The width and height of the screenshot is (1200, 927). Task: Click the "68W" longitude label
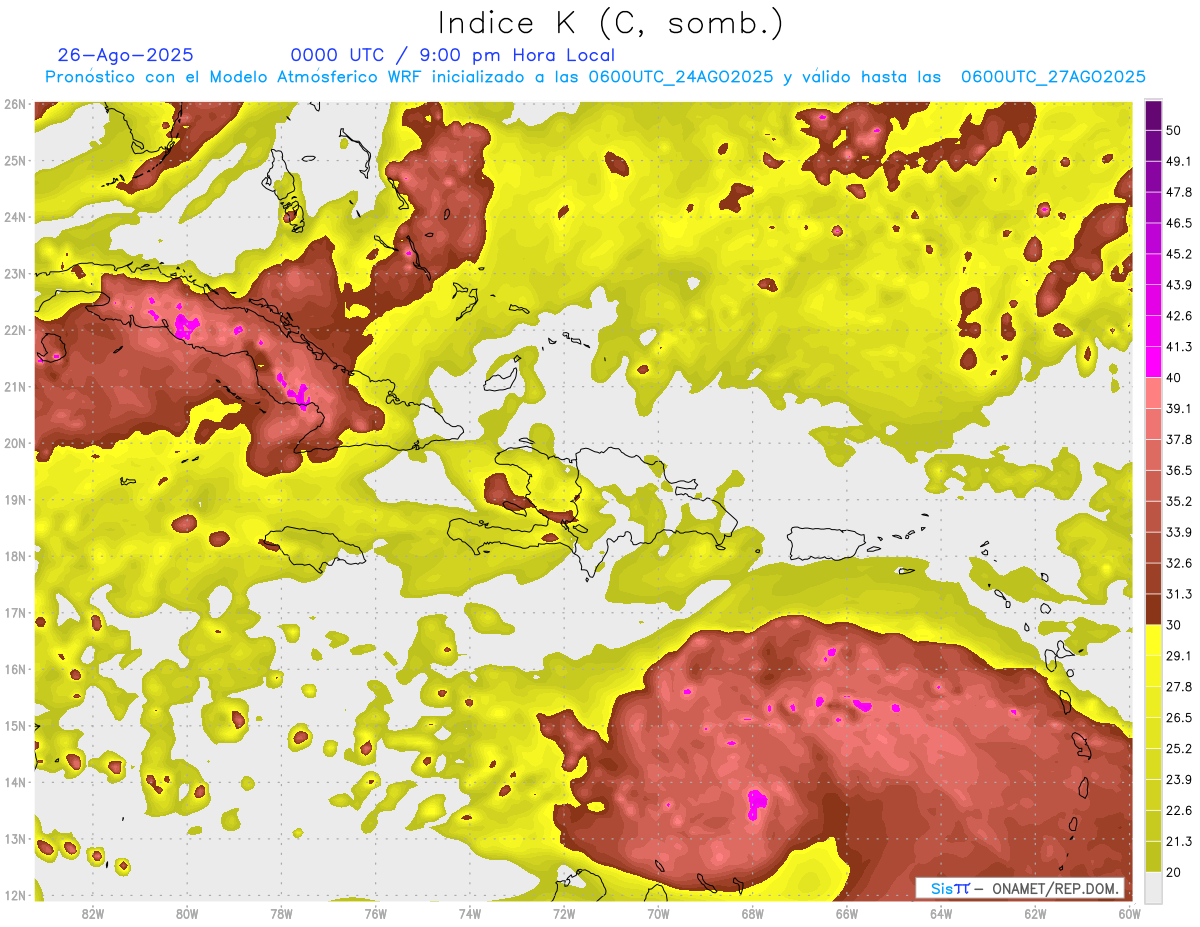click(752, 914)
